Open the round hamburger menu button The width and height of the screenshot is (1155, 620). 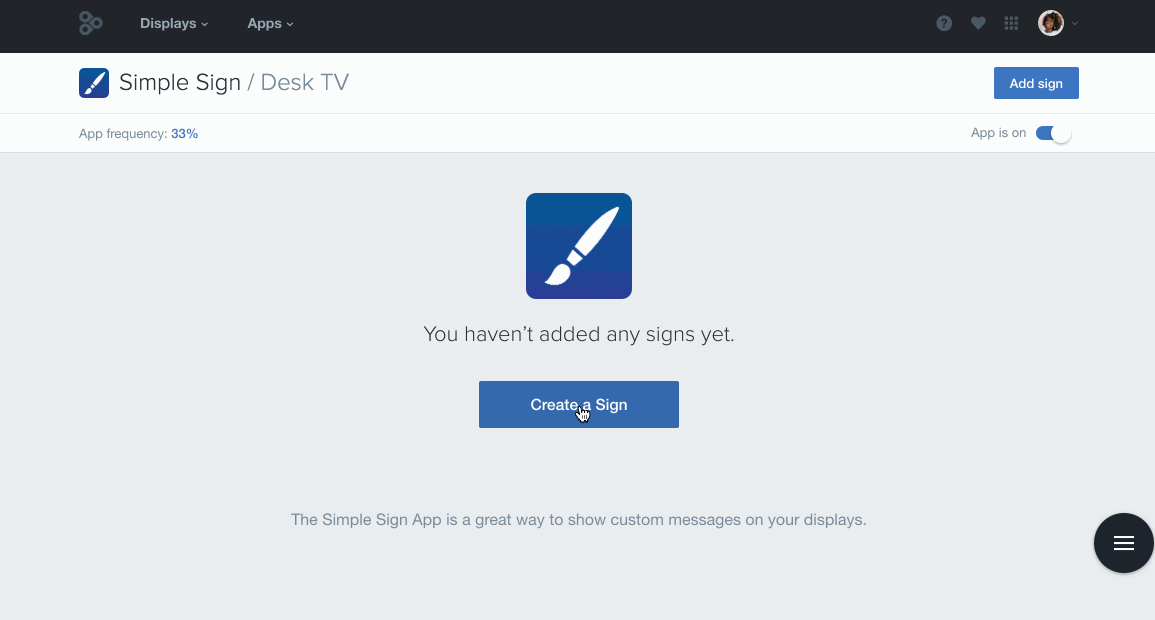point(1123,543)
